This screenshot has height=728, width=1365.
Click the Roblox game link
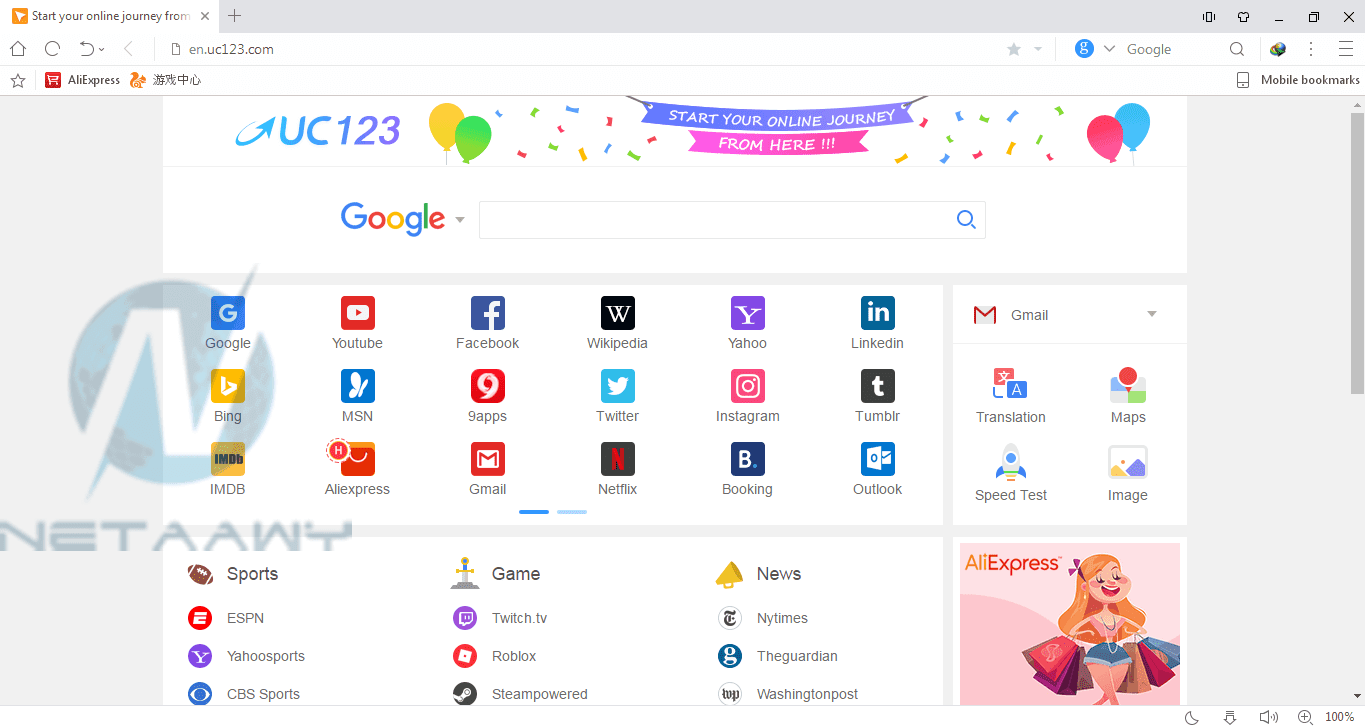click(x=514, y=656)
